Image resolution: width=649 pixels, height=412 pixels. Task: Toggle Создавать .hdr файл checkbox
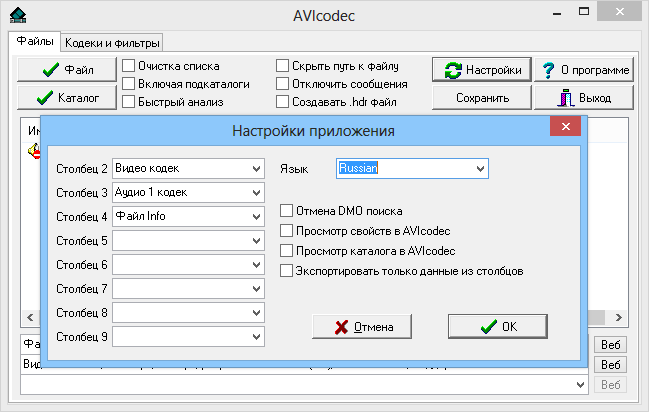click(x=282, y=101)
